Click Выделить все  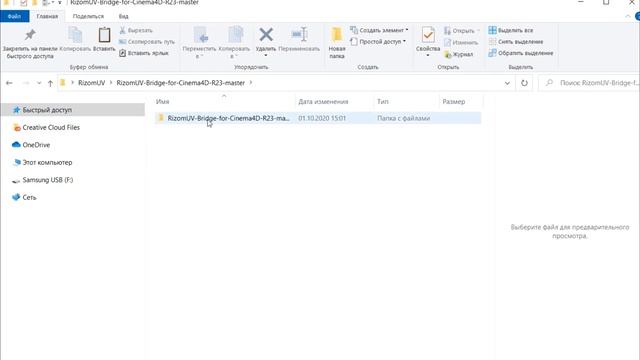(511, 30)
